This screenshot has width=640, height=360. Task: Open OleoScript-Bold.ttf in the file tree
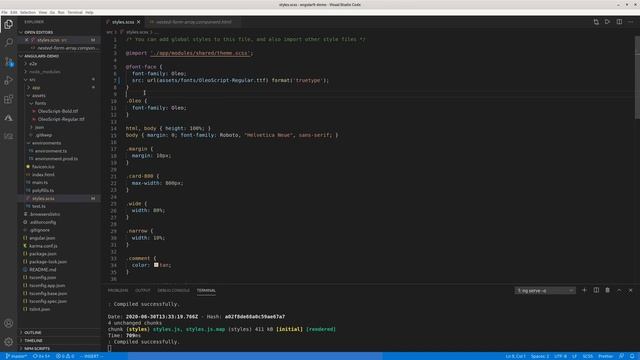[x=58, y=111]
